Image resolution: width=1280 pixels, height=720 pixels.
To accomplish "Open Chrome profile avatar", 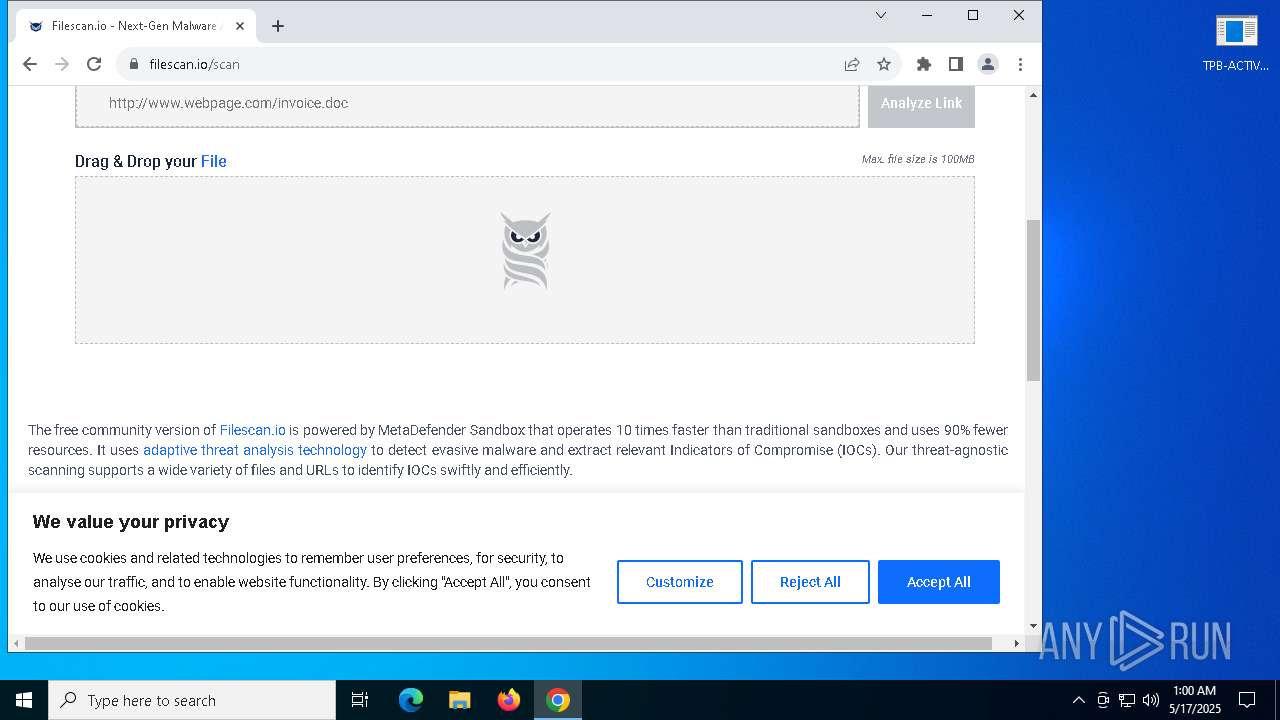I will 988,64.
